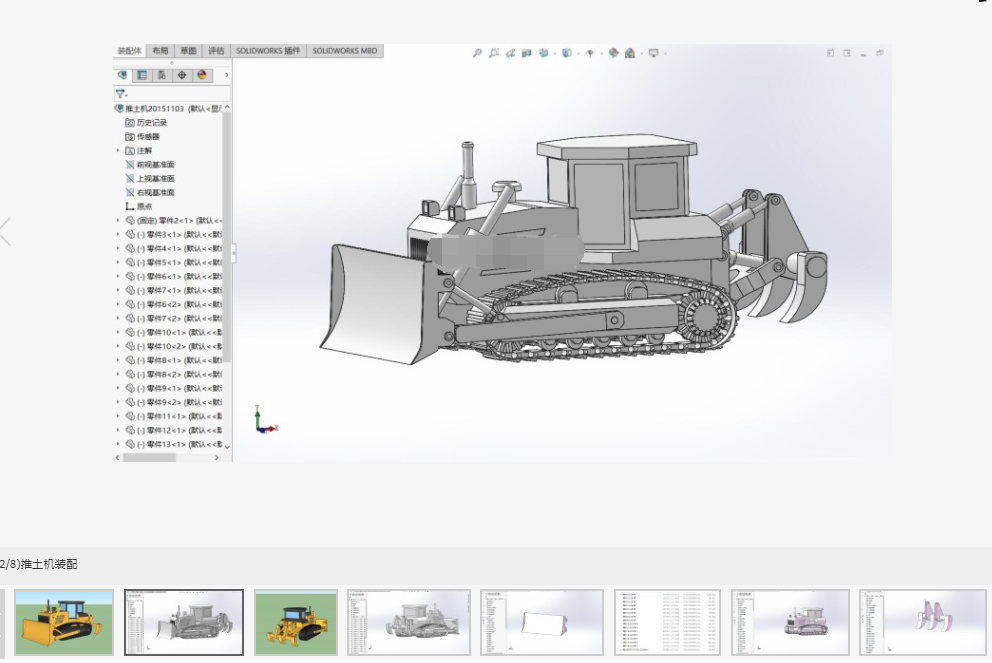Open the View Settings dropdown arrow
This screenshot has height=663, width=992.
(665, 54)
